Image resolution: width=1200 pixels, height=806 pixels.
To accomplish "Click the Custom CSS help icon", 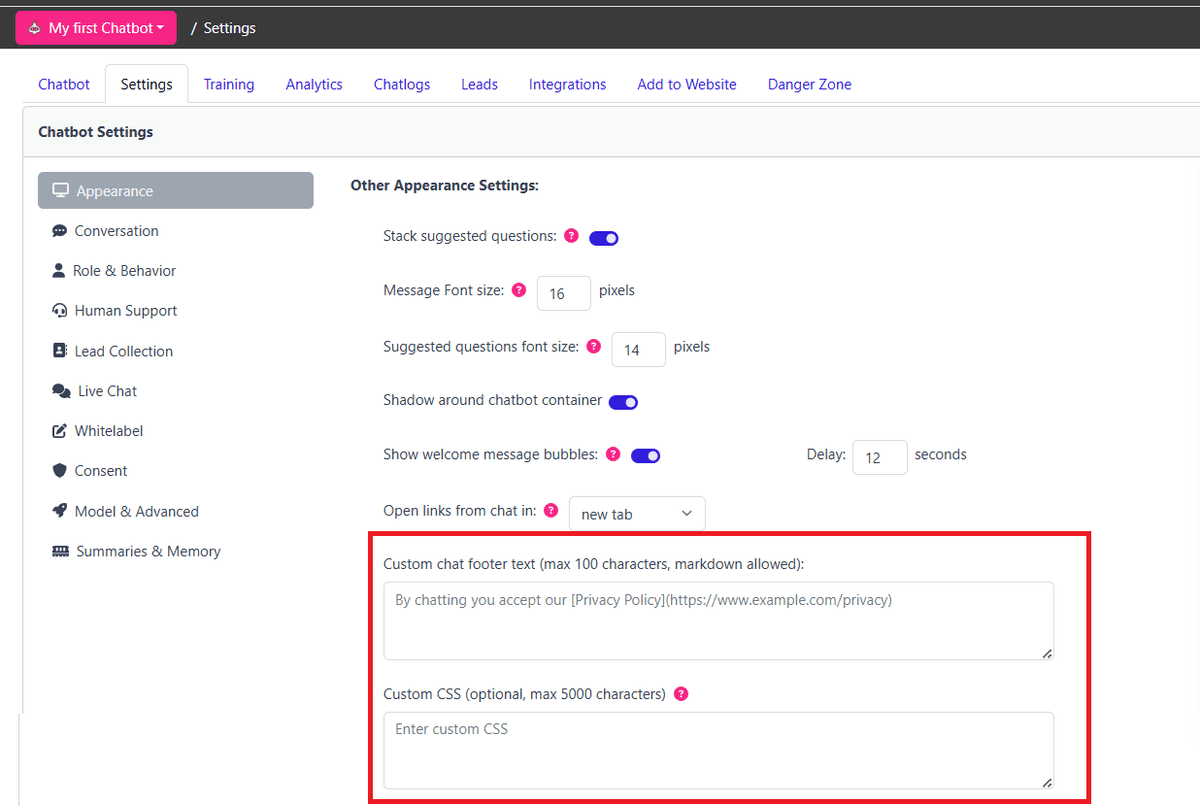I will click(681, 693).
